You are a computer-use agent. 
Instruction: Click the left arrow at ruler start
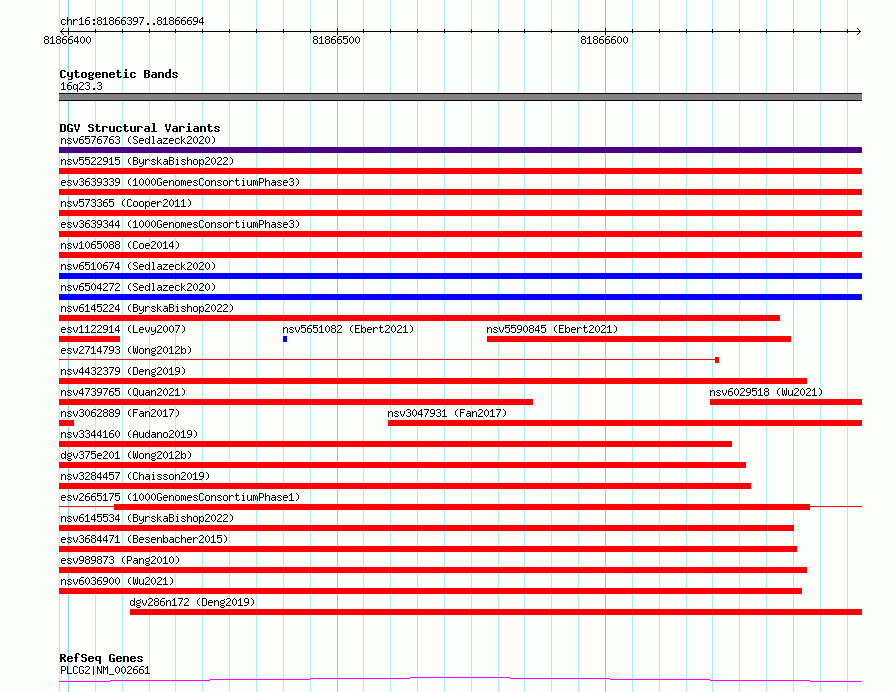click(x=63, y=31)
